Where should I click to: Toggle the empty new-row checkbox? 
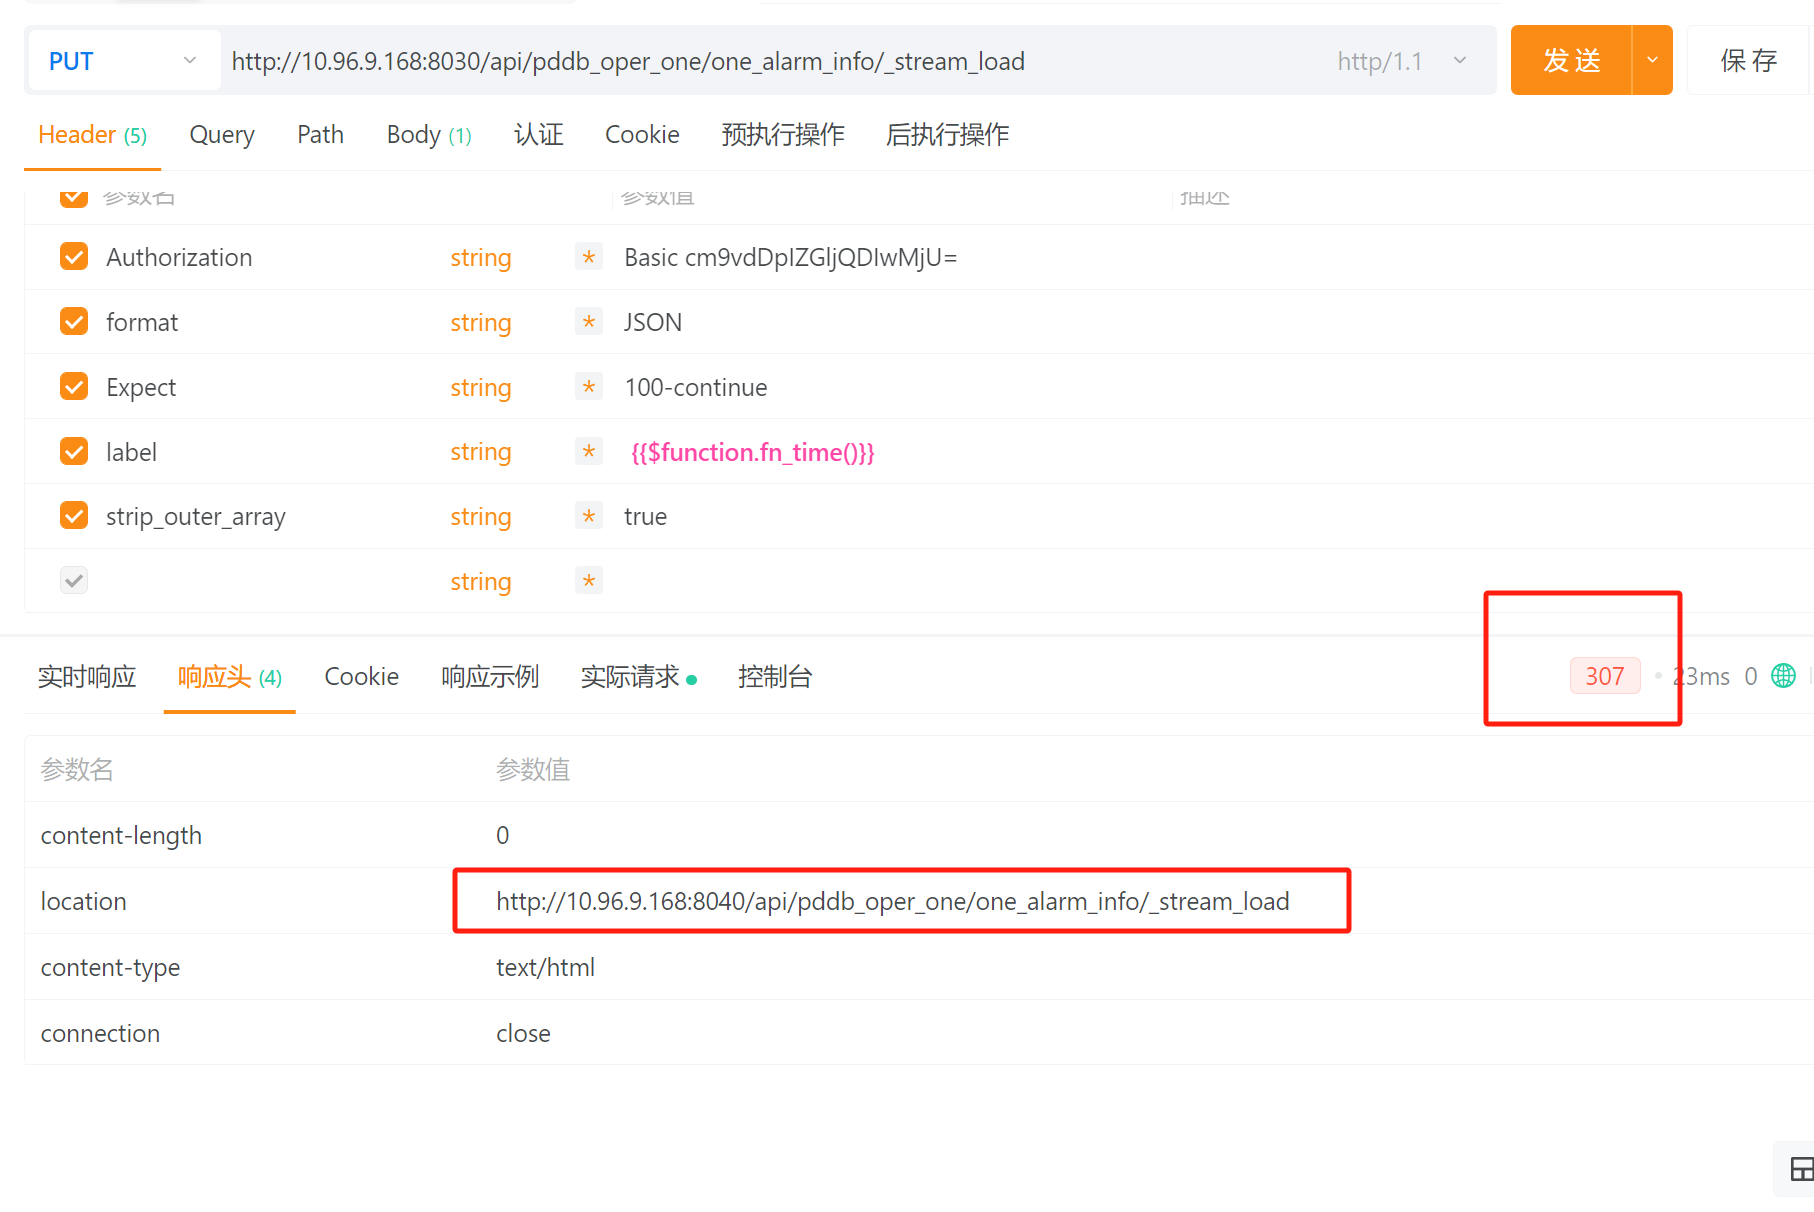click(x=74, y=581)
